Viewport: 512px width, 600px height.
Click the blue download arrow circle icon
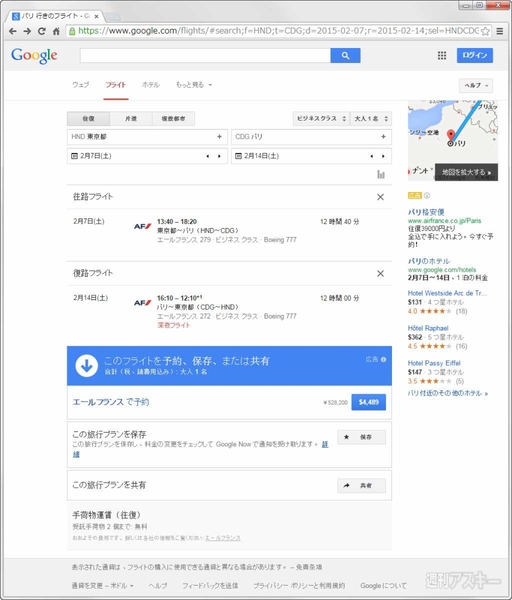pyautogui.click(x=86, y=366)
